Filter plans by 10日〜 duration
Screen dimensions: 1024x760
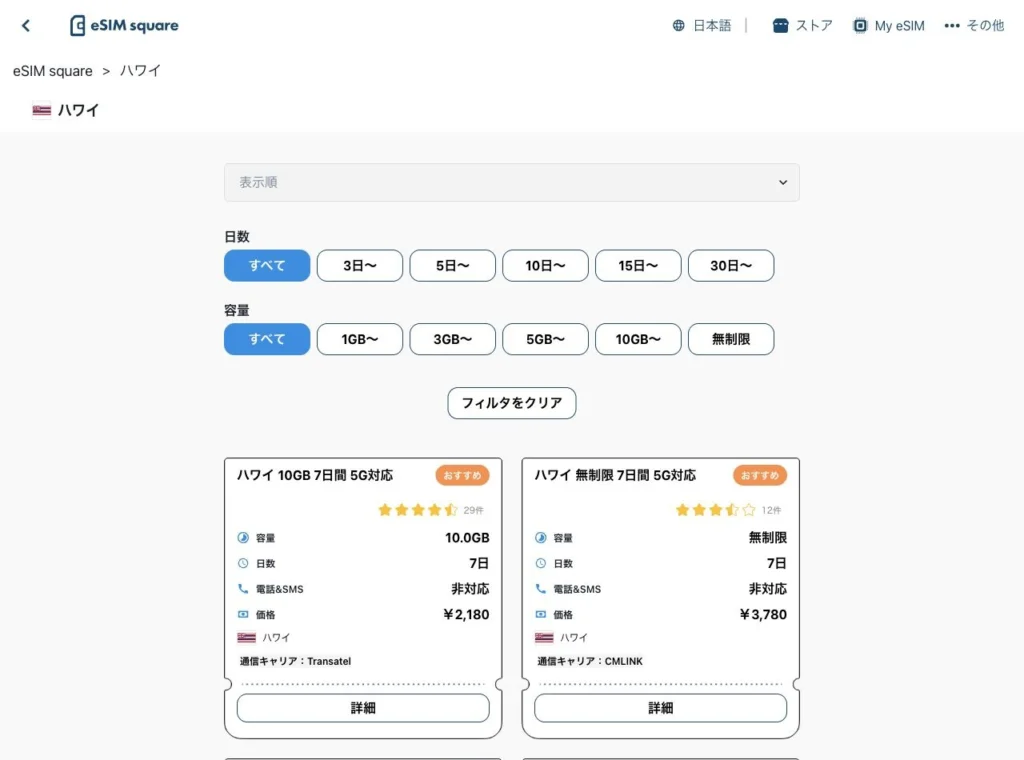pos(545,266)
